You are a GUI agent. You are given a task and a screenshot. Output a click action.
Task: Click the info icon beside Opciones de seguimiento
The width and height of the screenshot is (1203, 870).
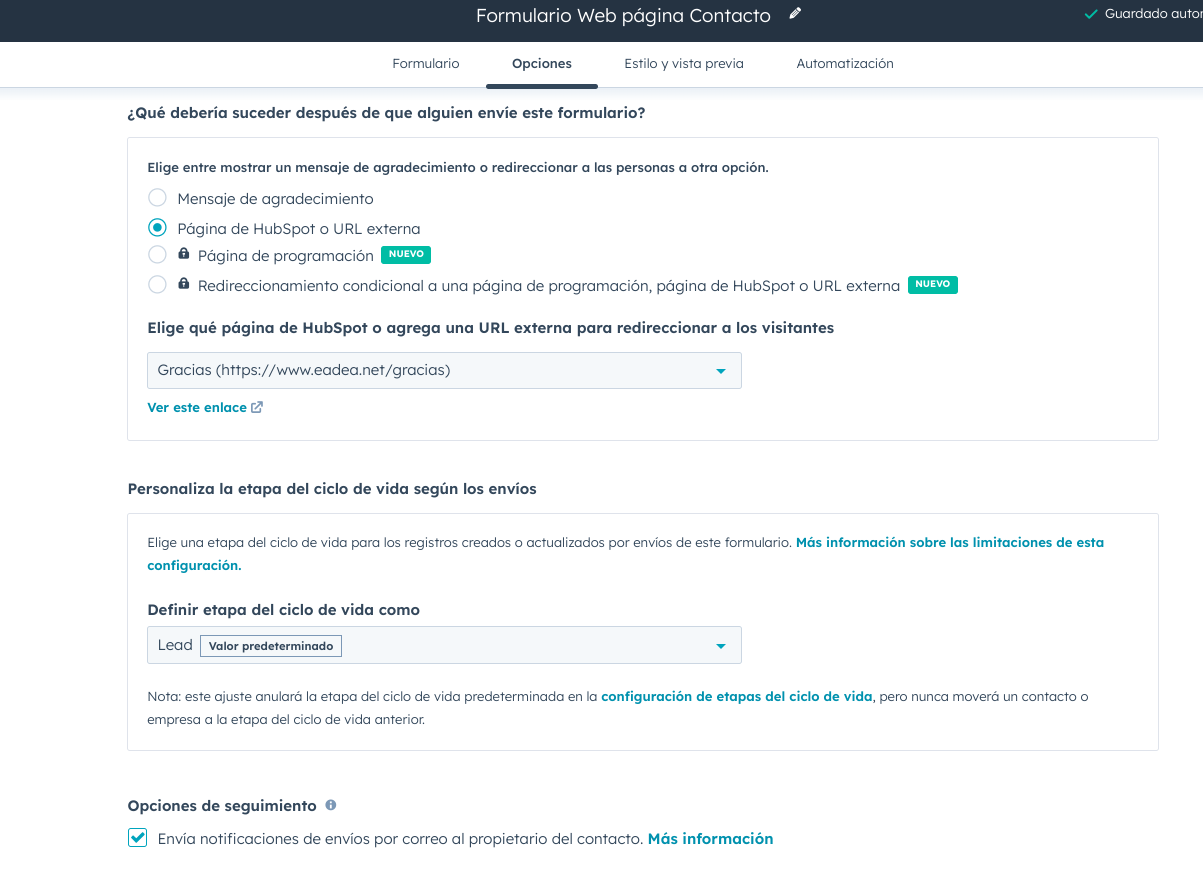331,805
